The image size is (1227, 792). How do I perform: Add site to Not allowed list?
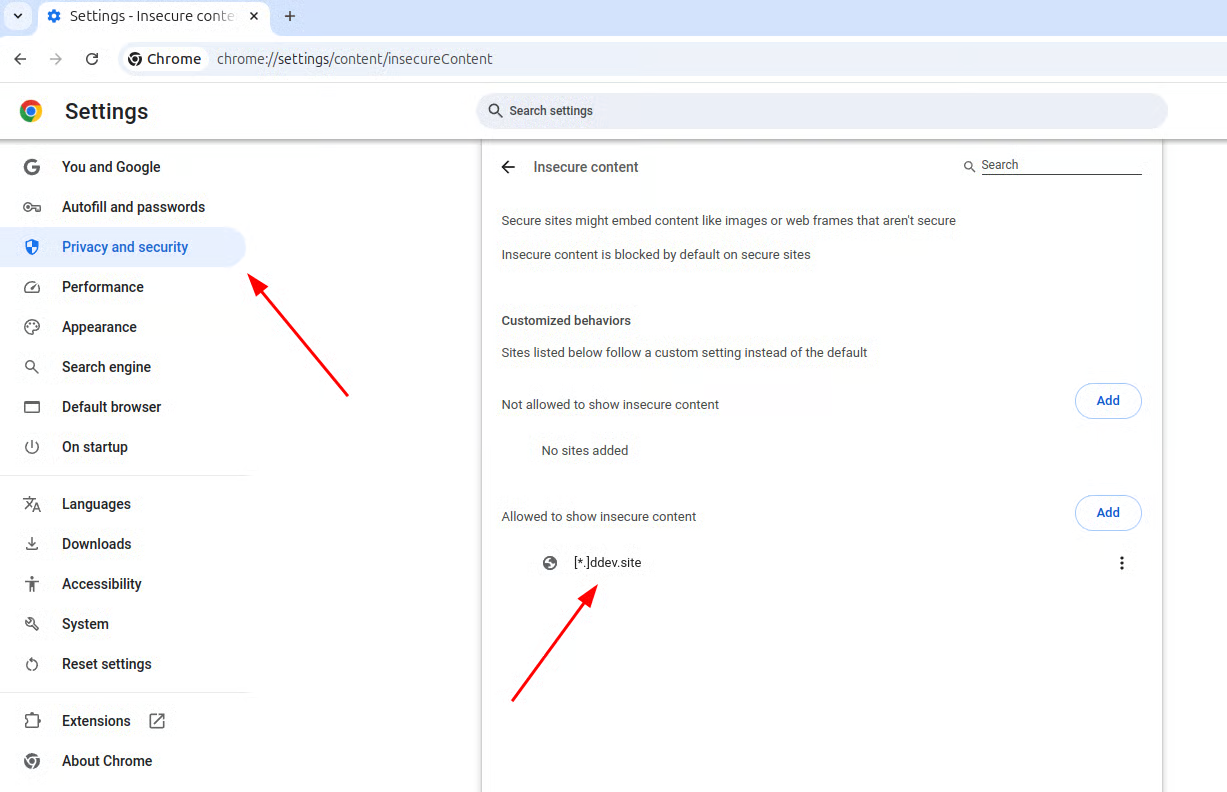point(1108,401)
